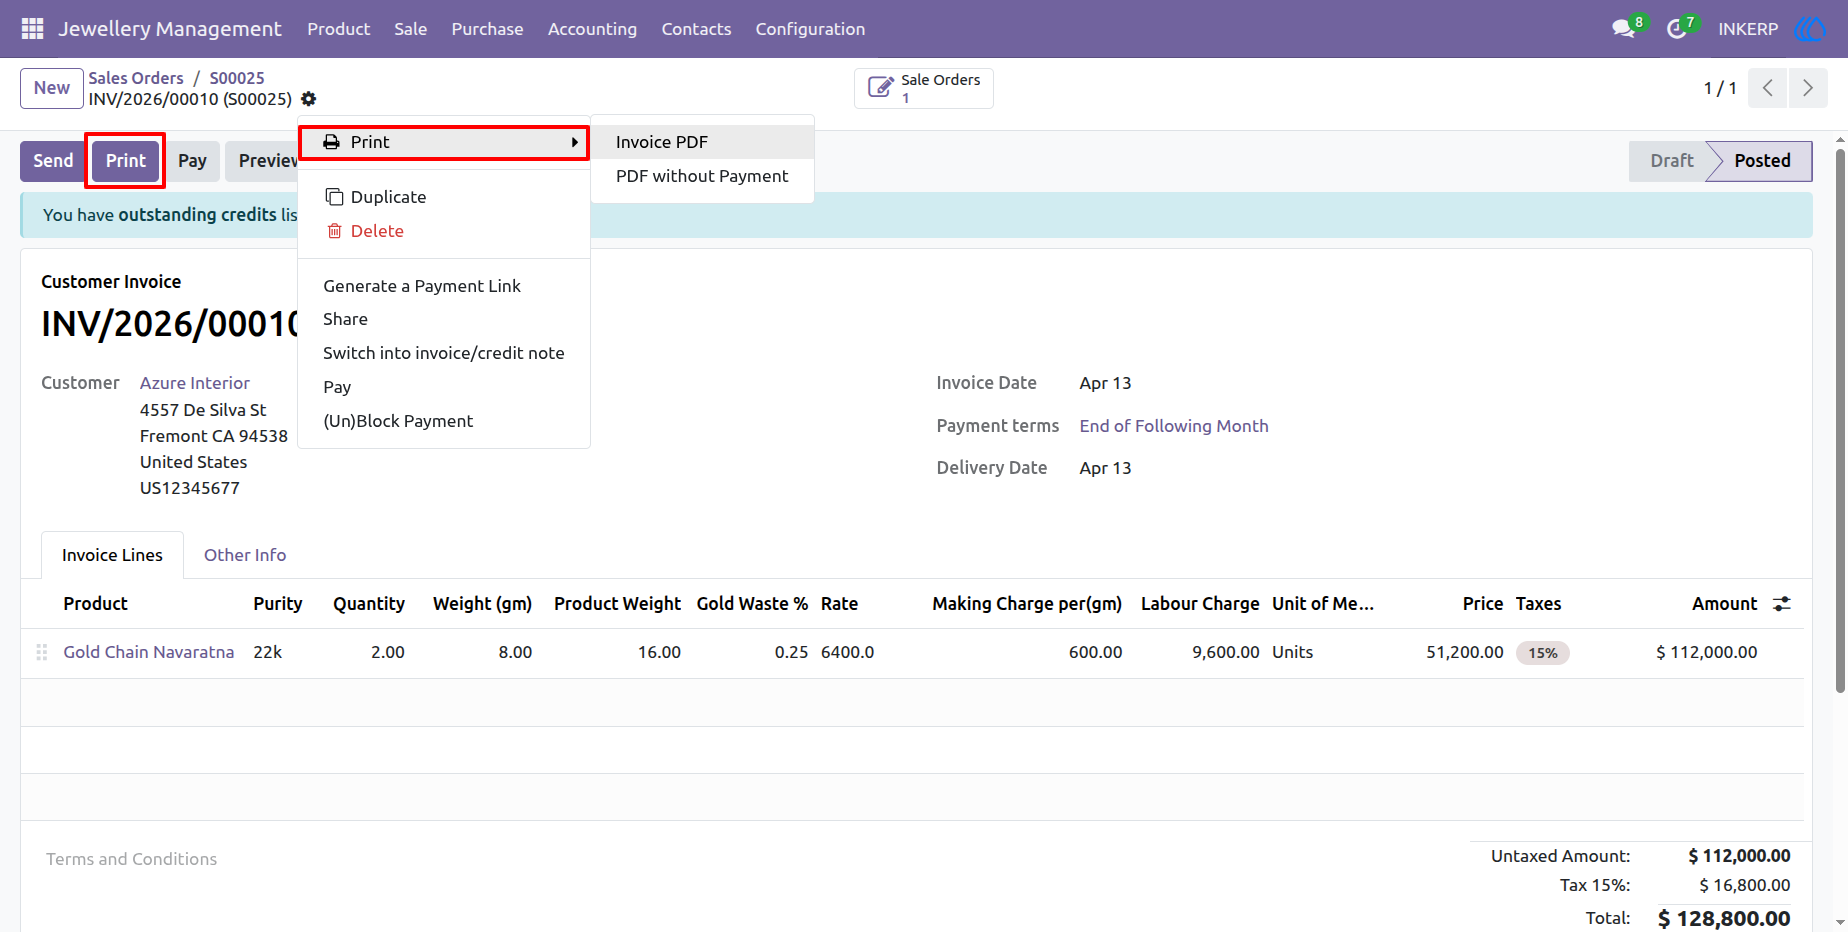The image size is (1848, 932).
Task: Click the 15% tax tag
Action: 1543,653
